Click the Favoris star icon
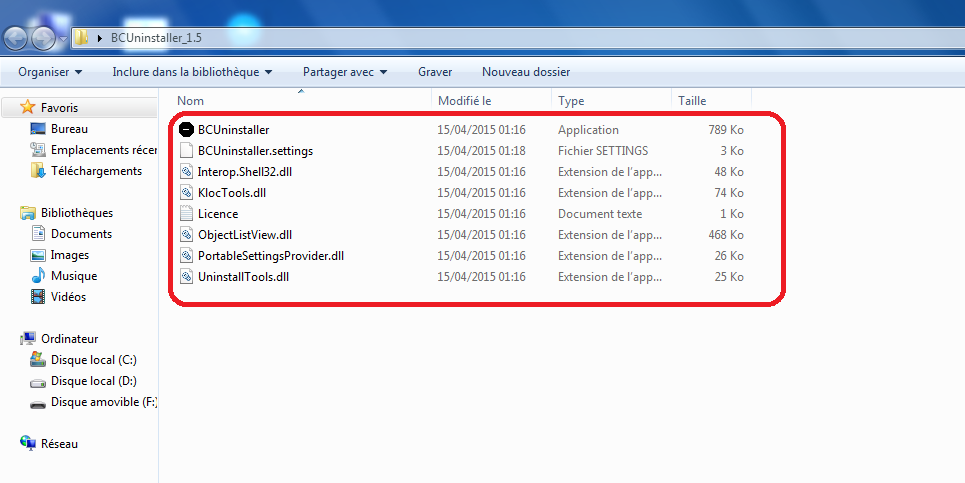 pyautogui.click(x=28, y=107)
